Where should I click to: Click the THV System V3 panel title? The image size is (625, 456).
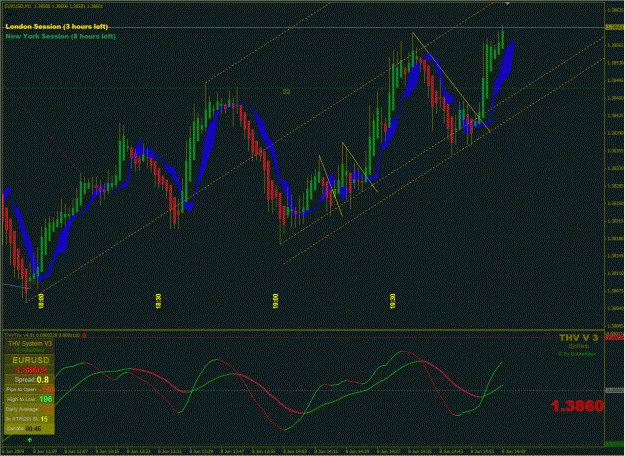[30, 344]
